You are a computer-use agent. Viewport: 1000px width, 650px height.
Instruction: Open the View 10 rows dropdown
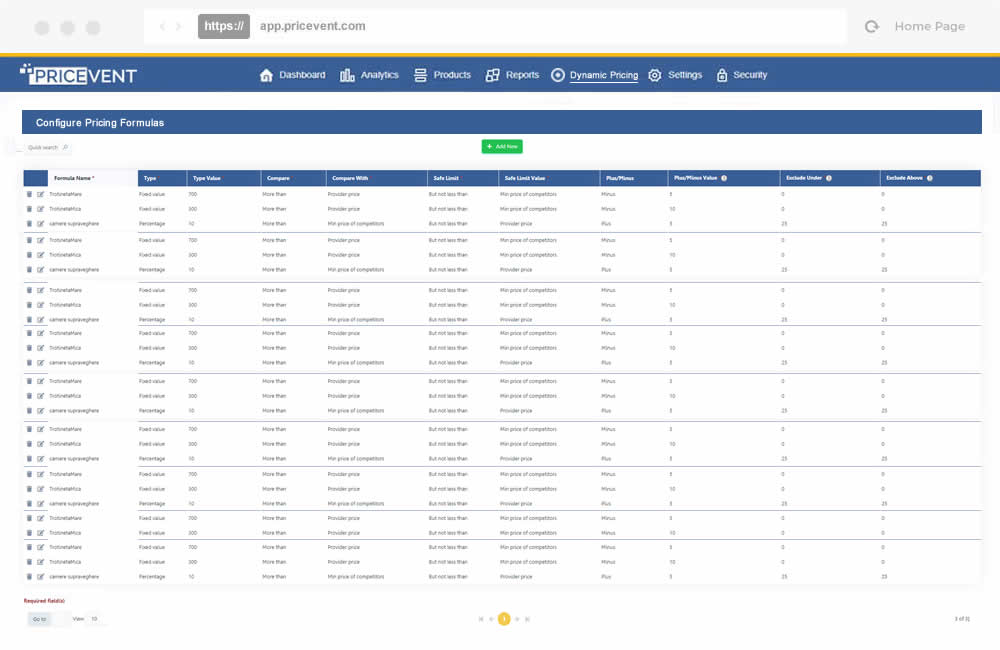tap(94, 619)
